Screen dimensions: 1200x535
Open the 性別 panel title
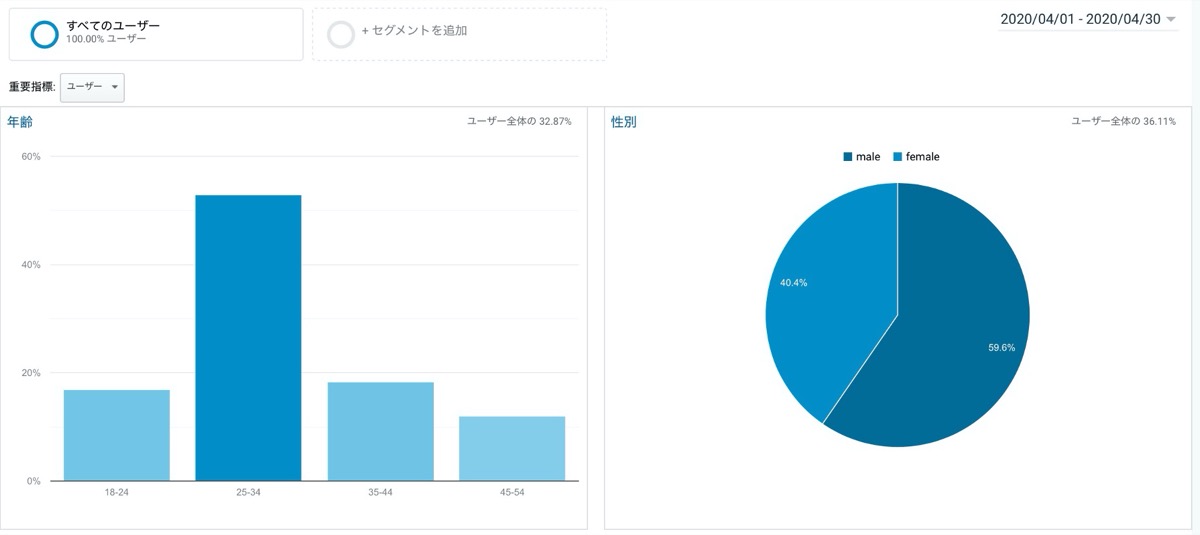tap(624, 122)
